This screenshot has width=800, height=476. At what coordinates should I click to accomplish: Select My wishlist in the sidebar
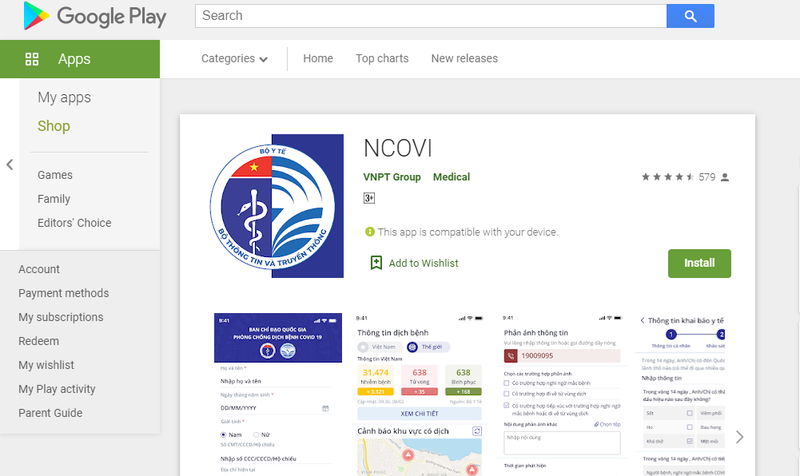coord(46,365)
